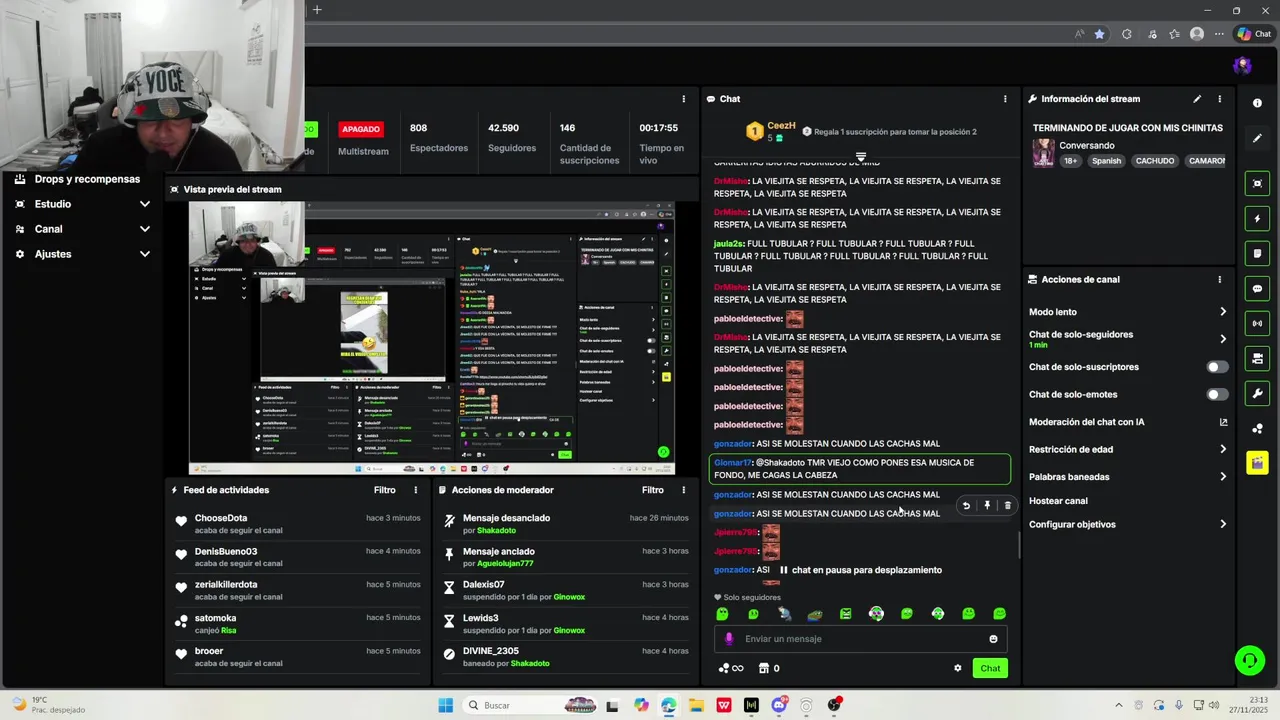Open the browser extensions puzzle icon

pyautogui.click(x=1127, y=34)
